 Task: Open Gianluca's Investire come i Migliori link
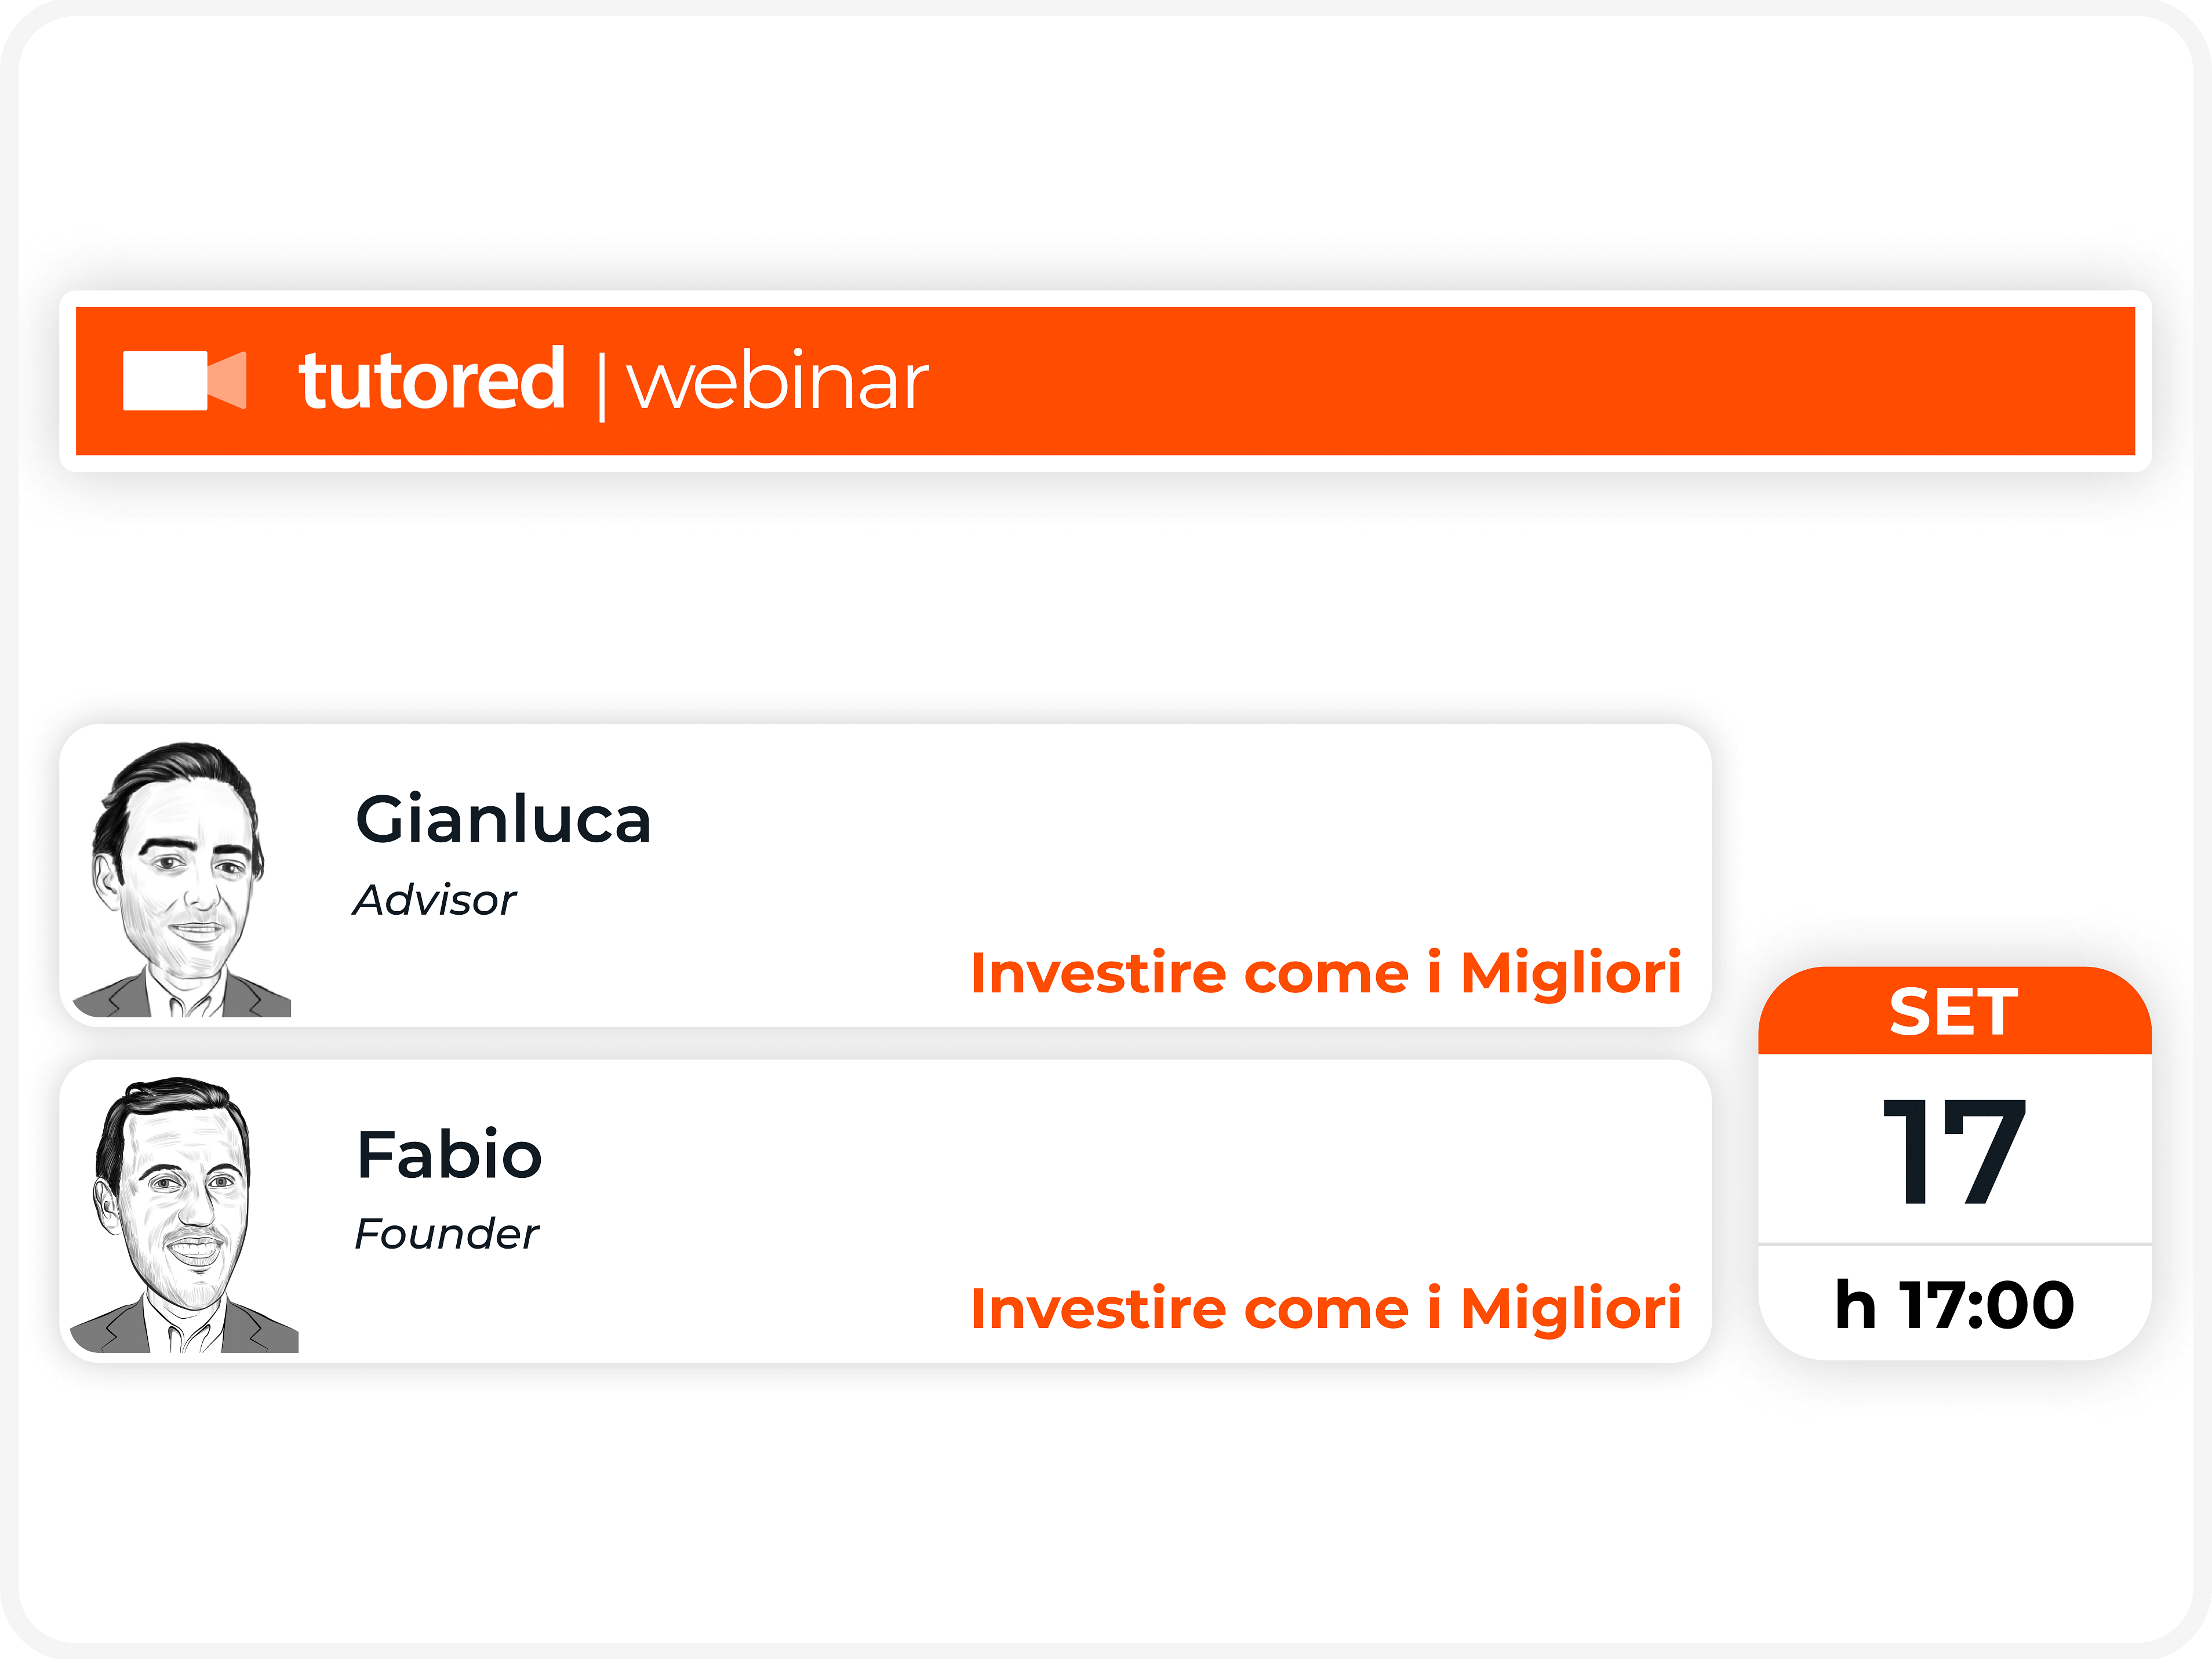(x=1326, y=973)
